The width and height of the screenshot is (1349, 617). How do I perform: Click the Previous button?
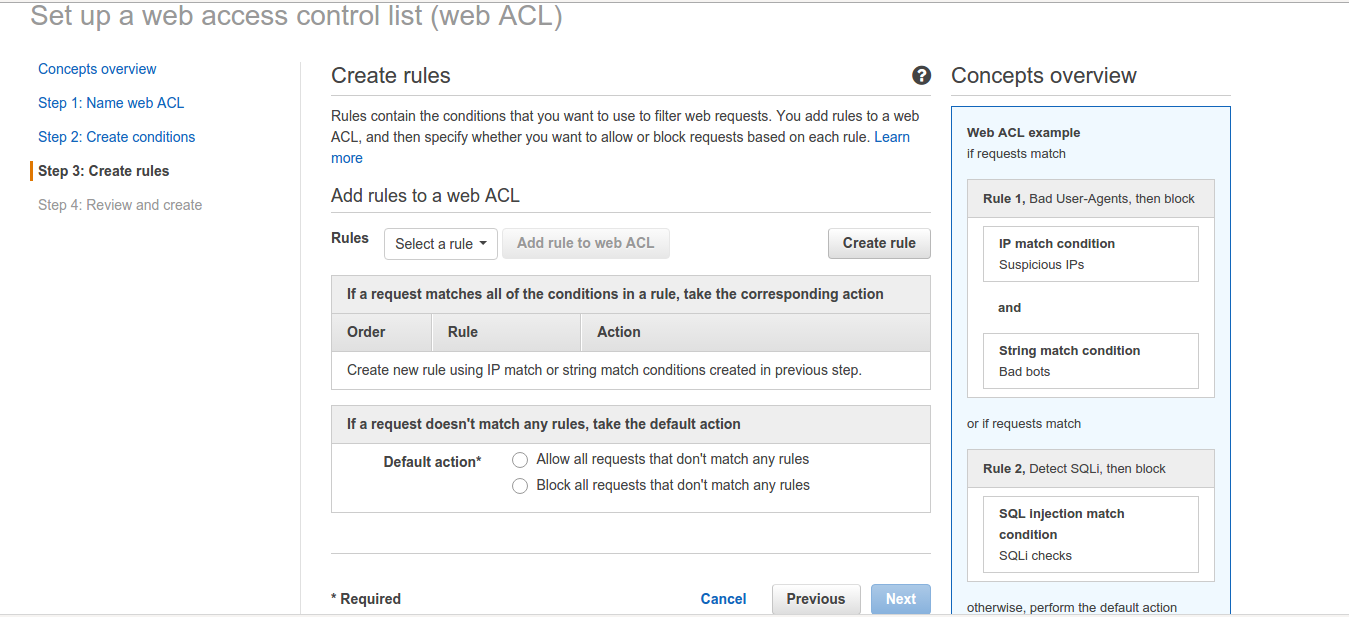pos(815,599)
